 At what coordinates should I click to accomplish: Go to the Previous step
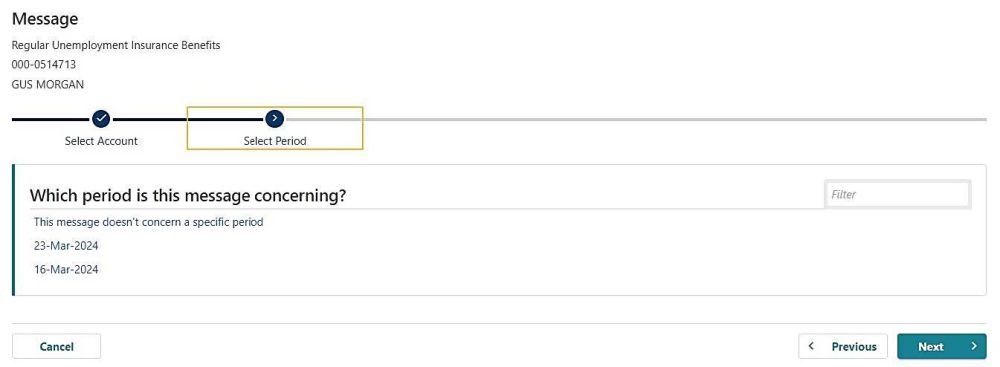coord(842,347)
